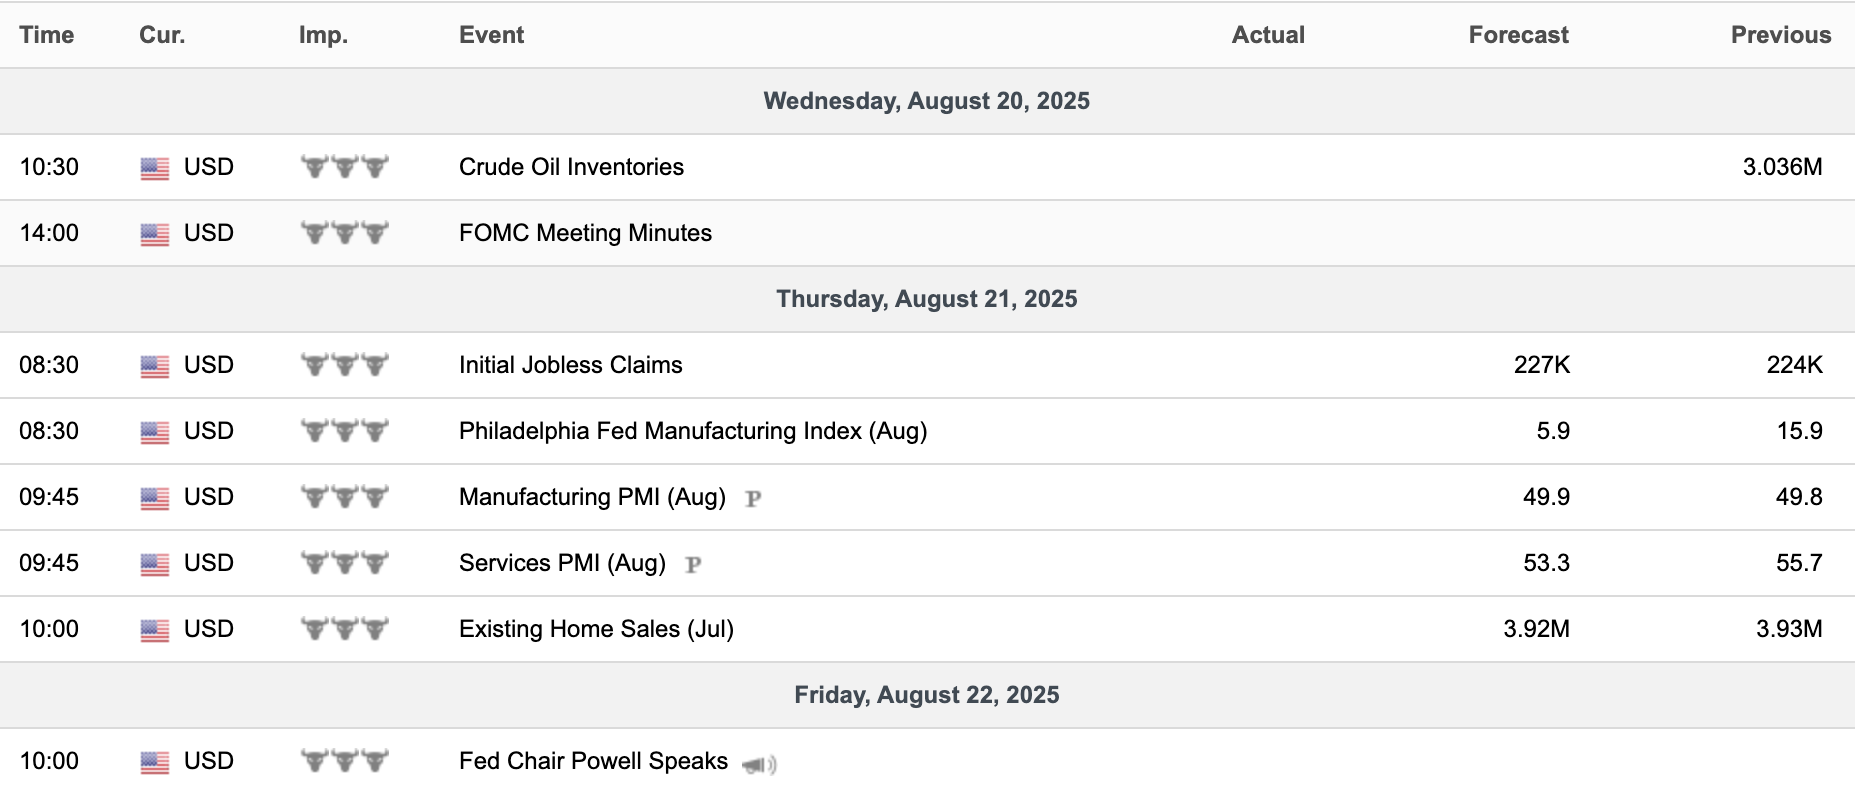The width and height of the screenshot is (1856, 798).
Task: Open Existing Home Sales (Jul) event
Action: 596,629
